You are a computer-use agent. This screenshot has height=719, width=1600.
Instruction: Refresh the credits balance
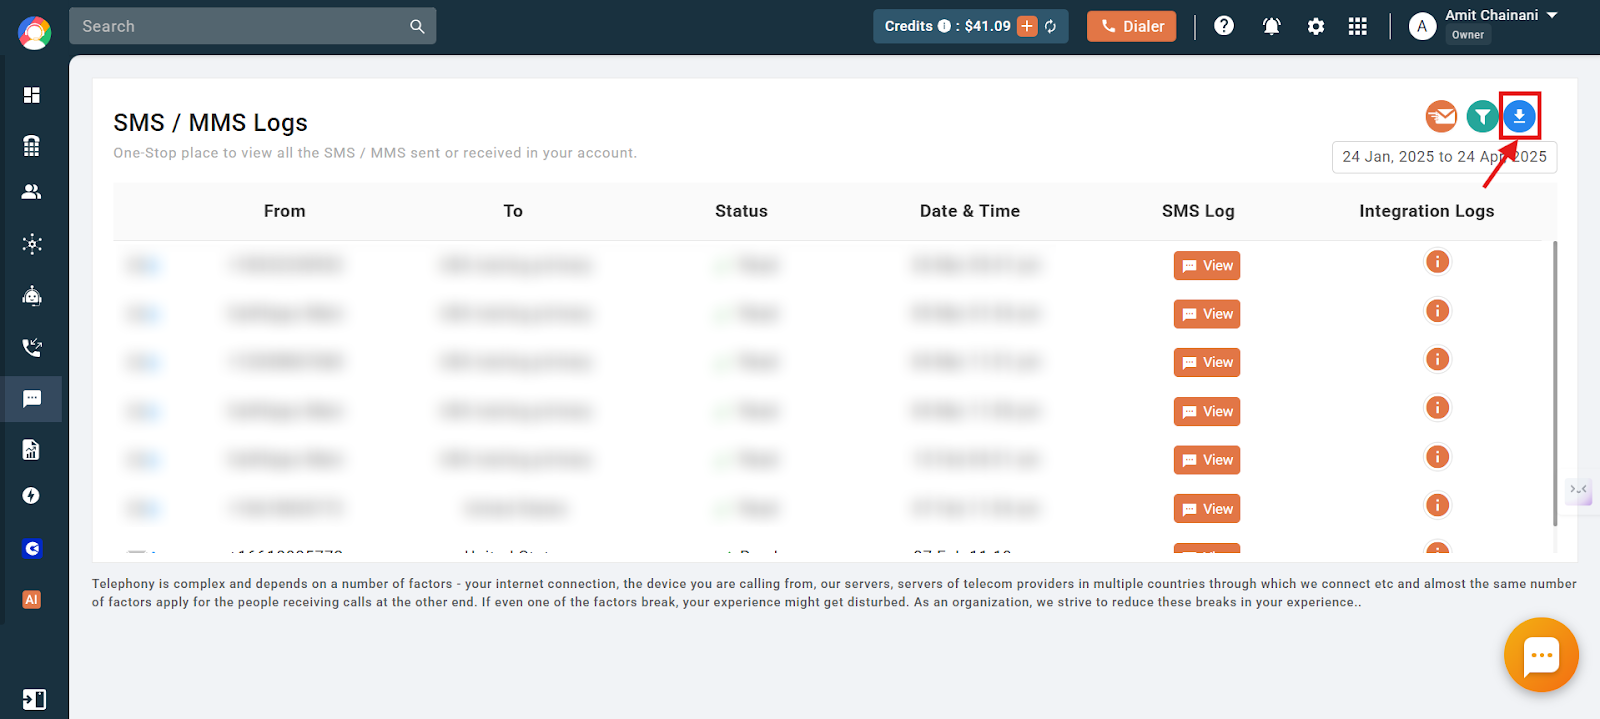1051,26
